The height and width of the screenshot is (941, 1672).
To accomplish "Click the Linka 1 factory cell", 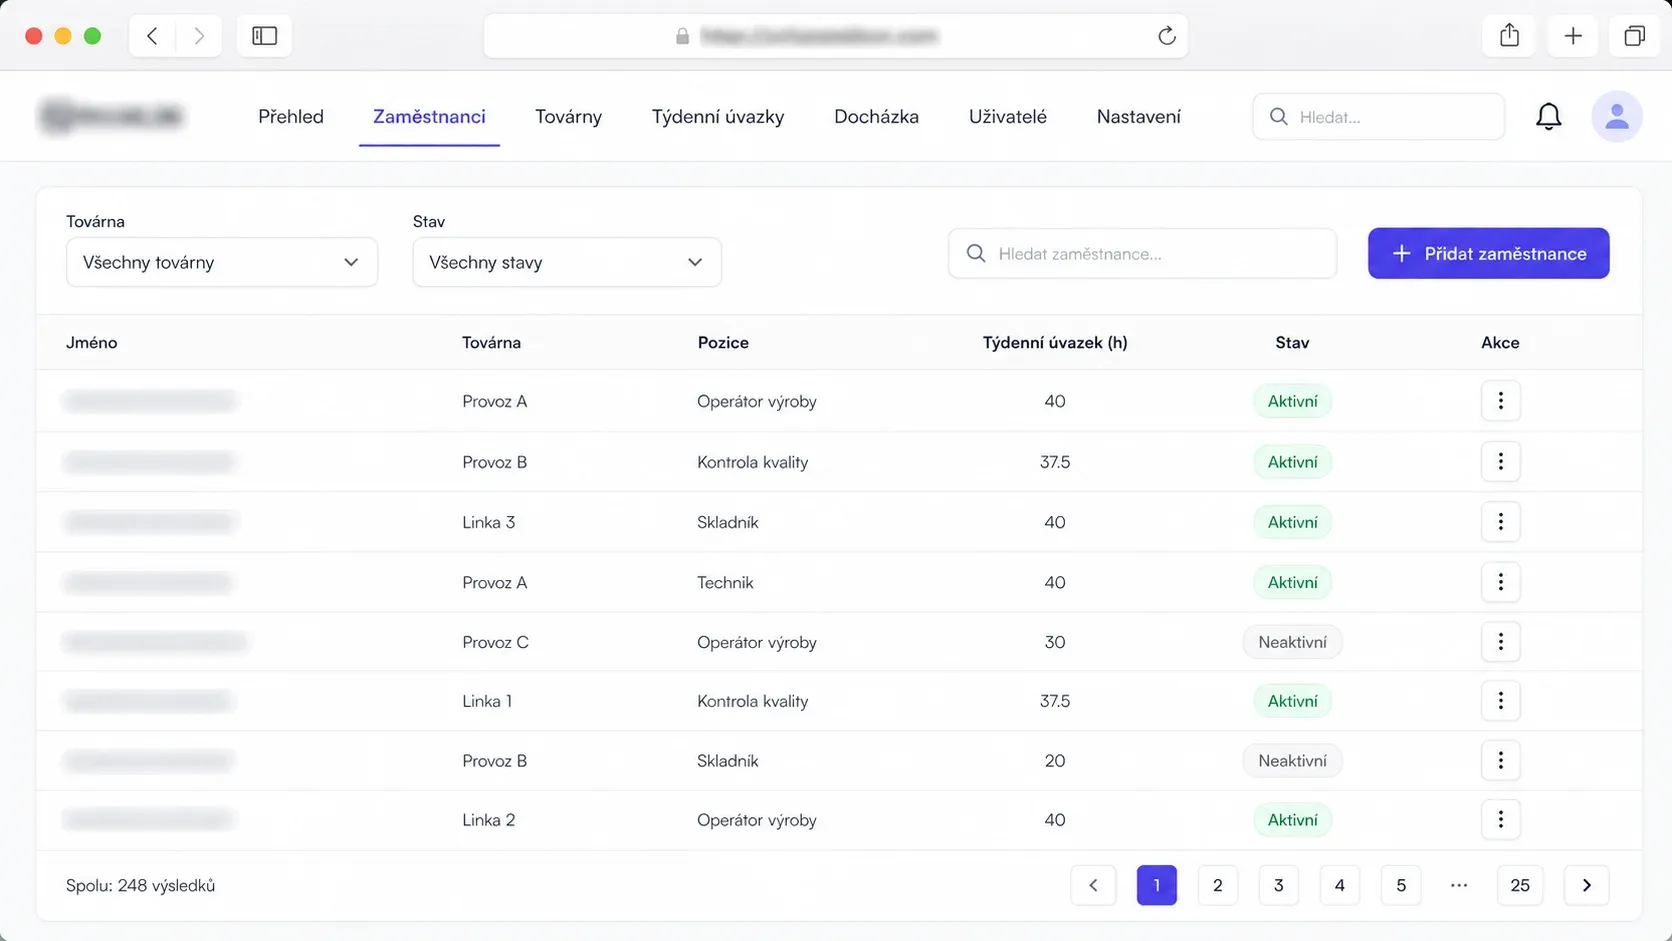I will pos(487,701).
